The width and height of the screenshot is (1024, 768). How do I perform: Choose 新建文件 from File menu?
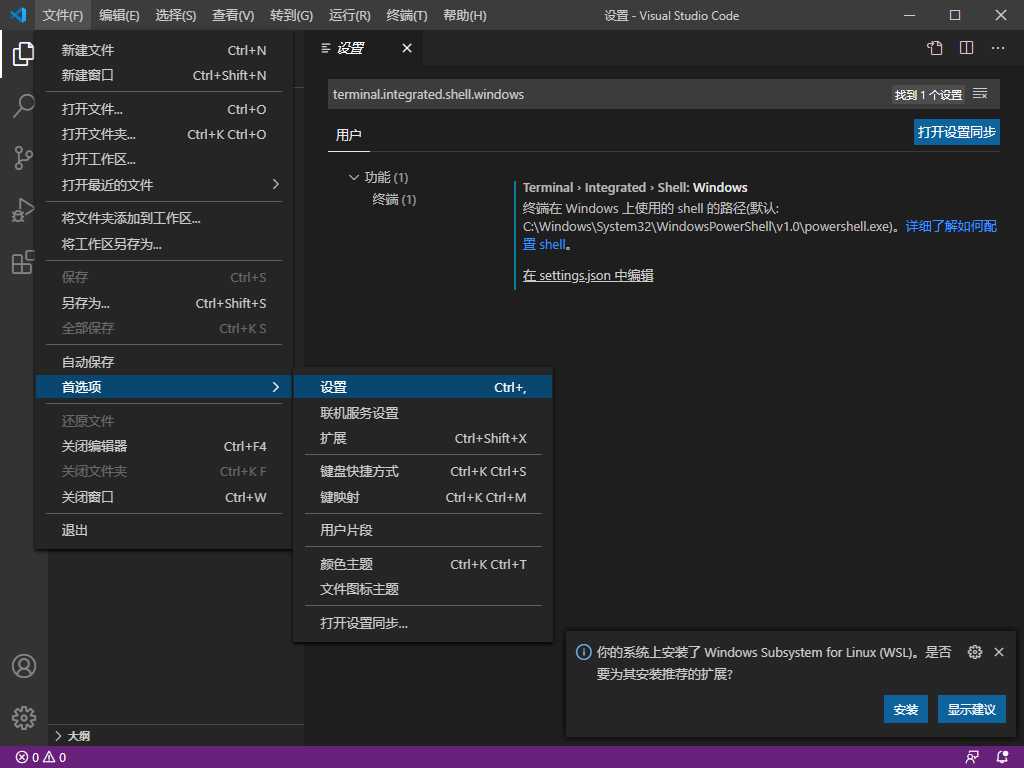pyautogui.click(x=164, y=50)
